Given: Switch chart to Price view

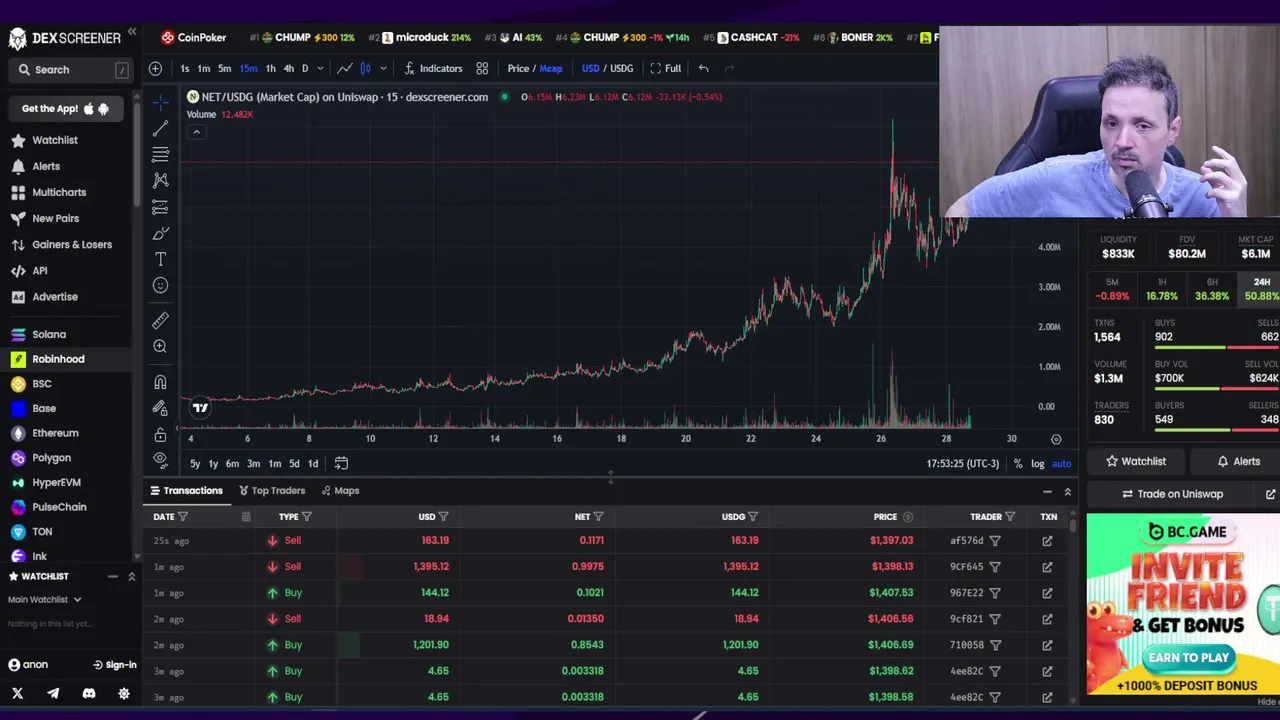Looking at the screenshot, I should [518, 68].
